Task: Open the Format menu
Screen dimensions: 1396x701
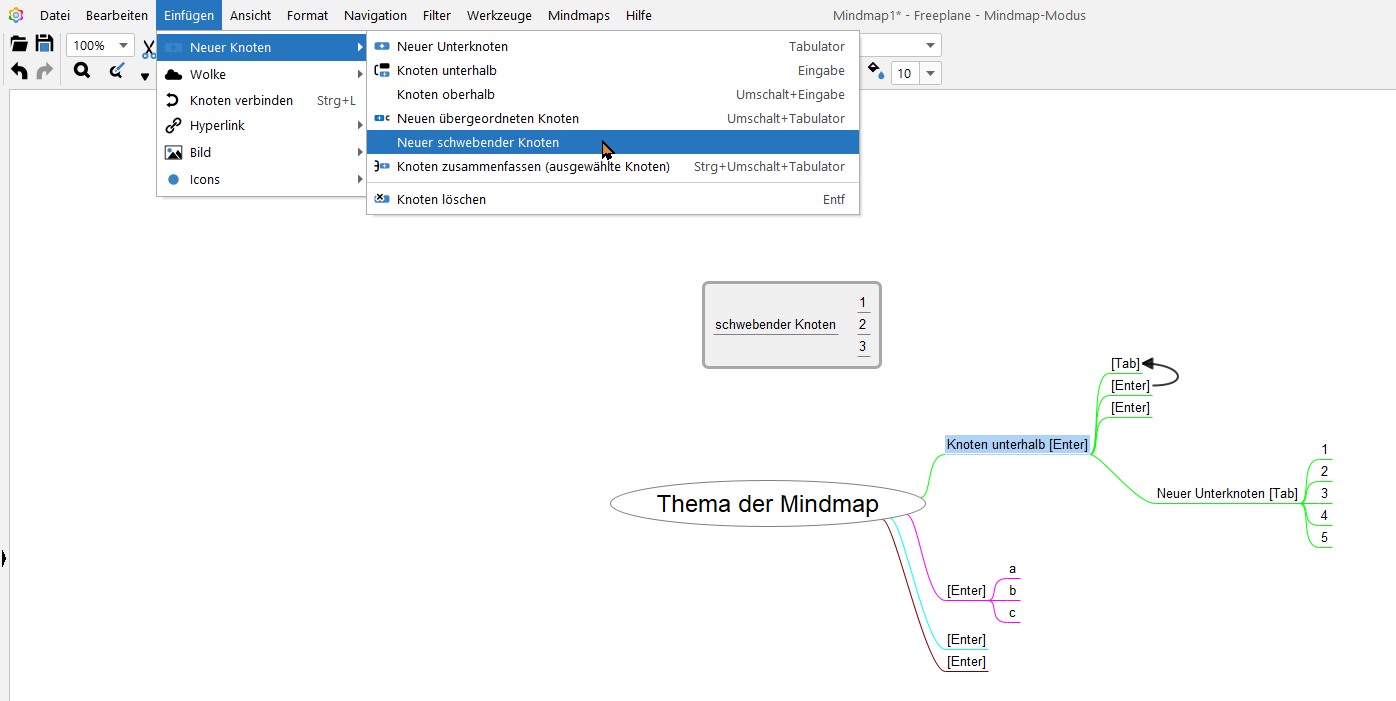Action: coord(307,15)
